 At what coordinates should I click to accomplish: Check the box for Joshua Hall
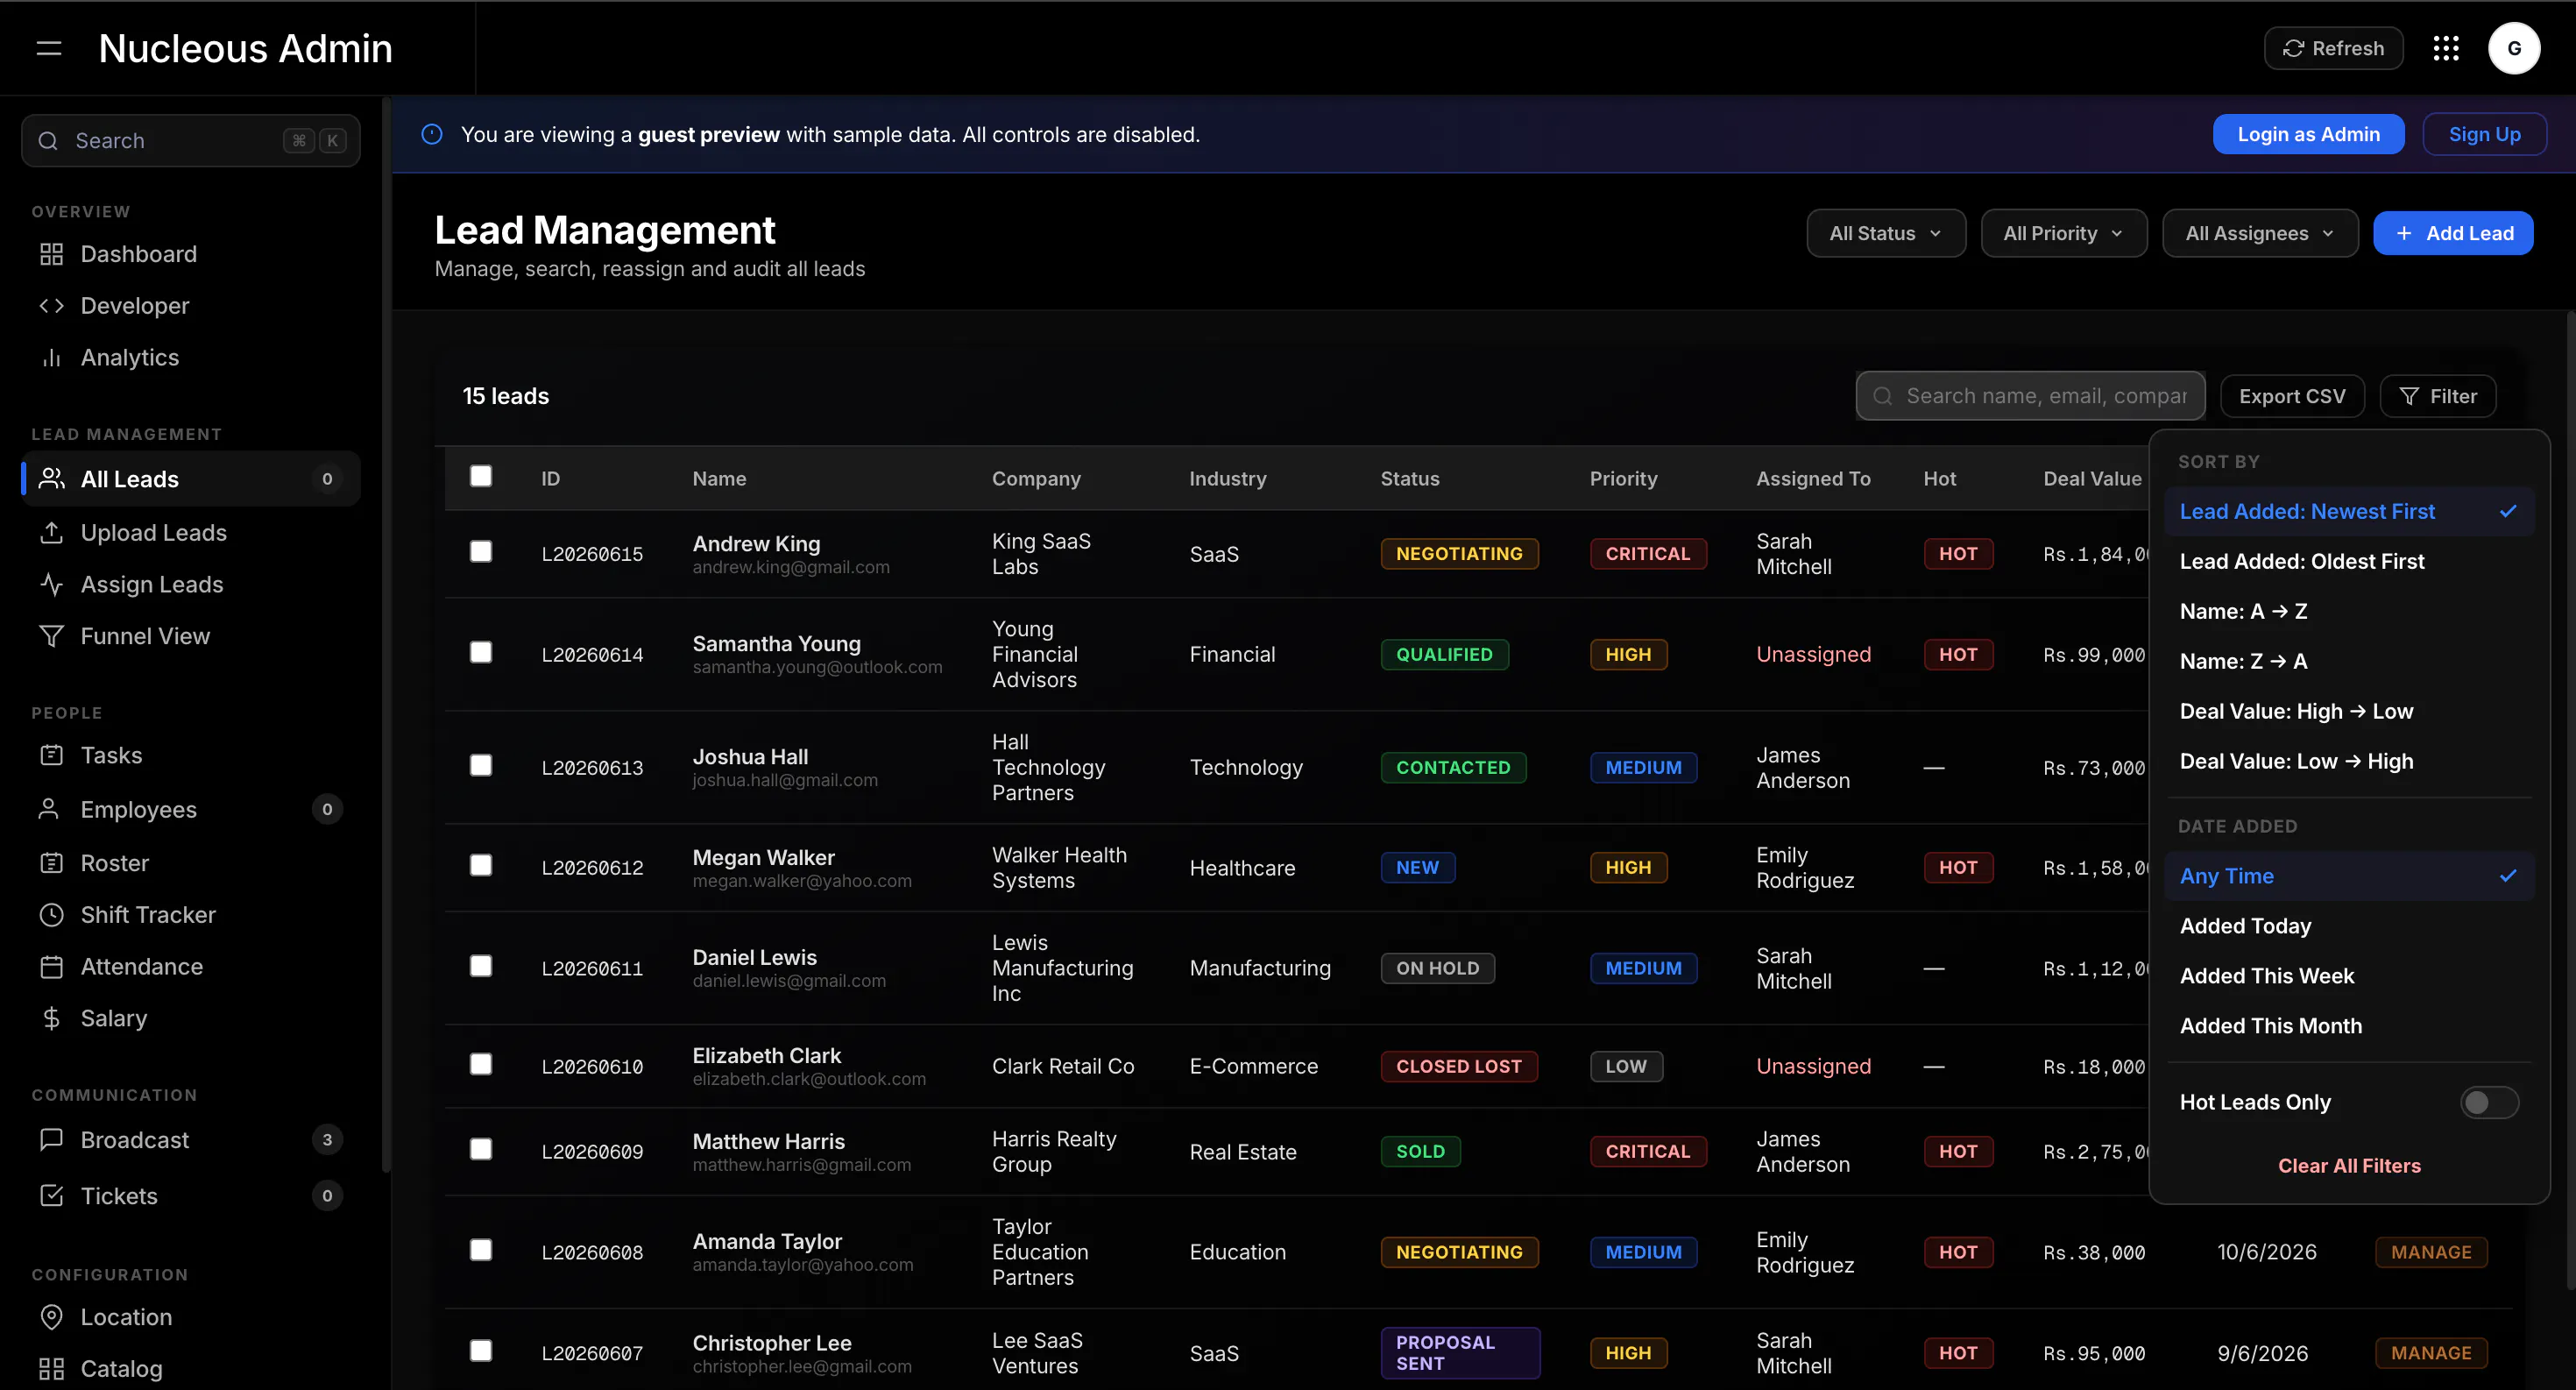pyautogui.click(x=481, y=765)
